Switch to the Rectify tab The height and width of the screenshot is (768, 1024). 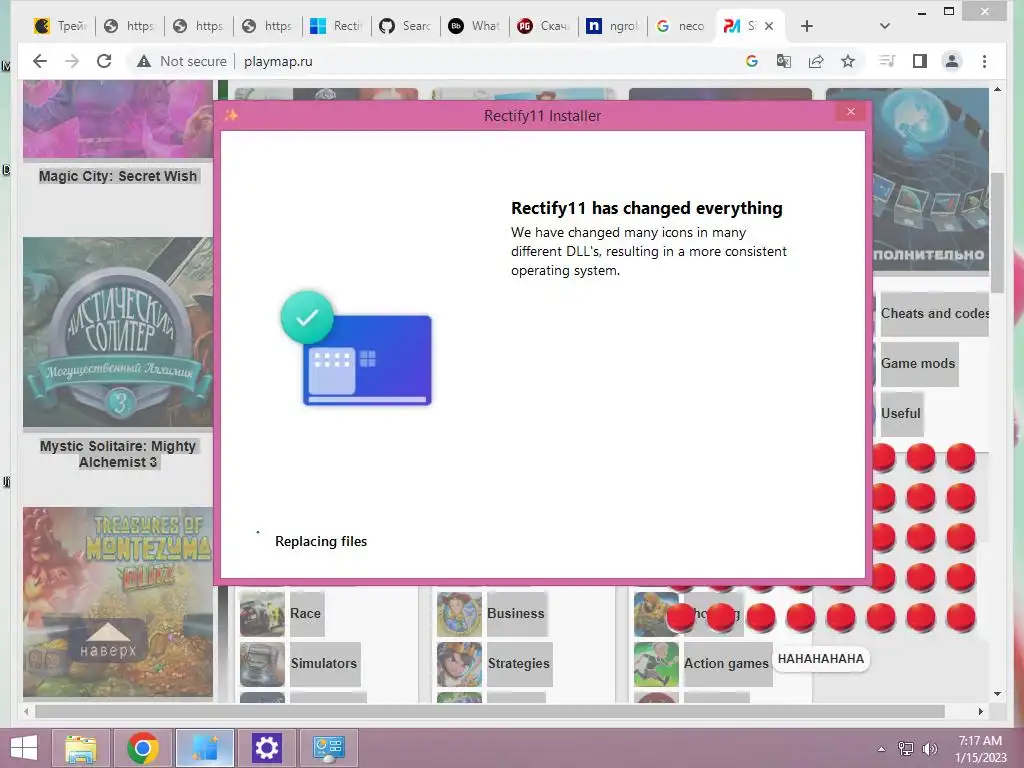tap(336, 26)
